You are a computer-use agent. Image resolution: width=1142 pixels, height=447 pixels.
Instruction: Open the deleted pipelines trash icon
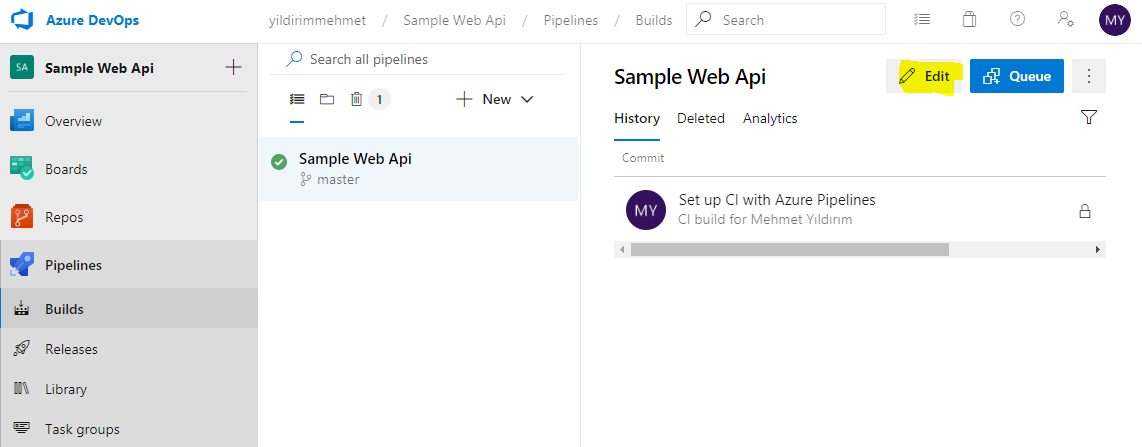[357, 99]
